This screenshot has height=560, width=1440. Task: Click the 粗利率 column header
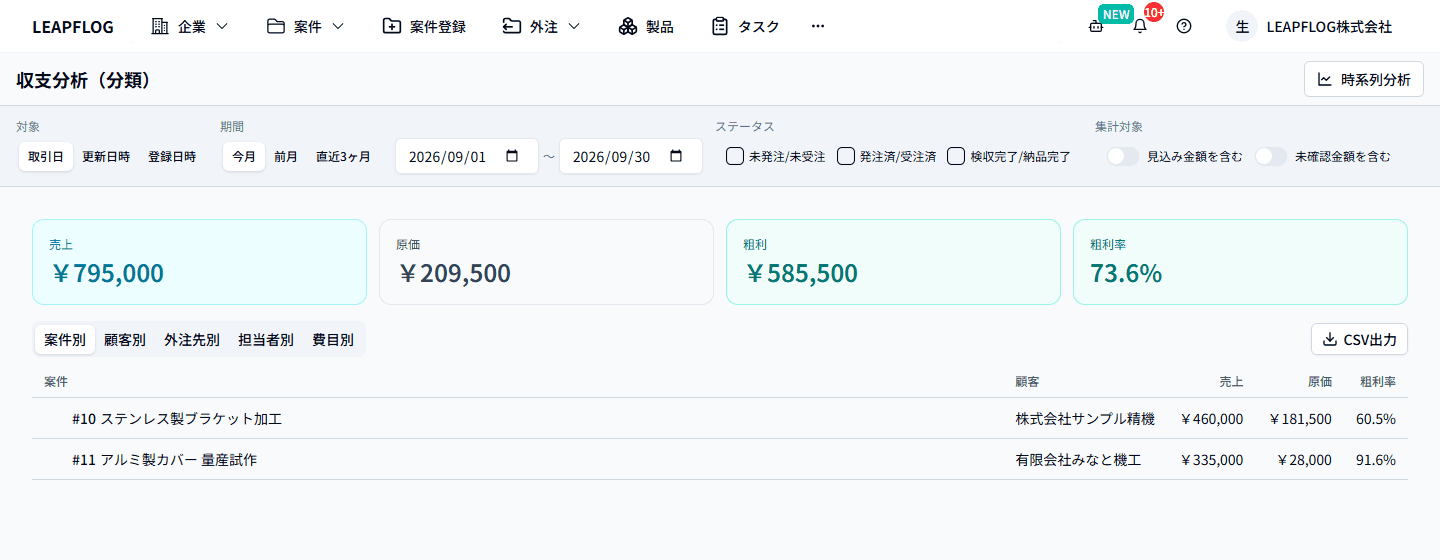tap(1377, 381)
